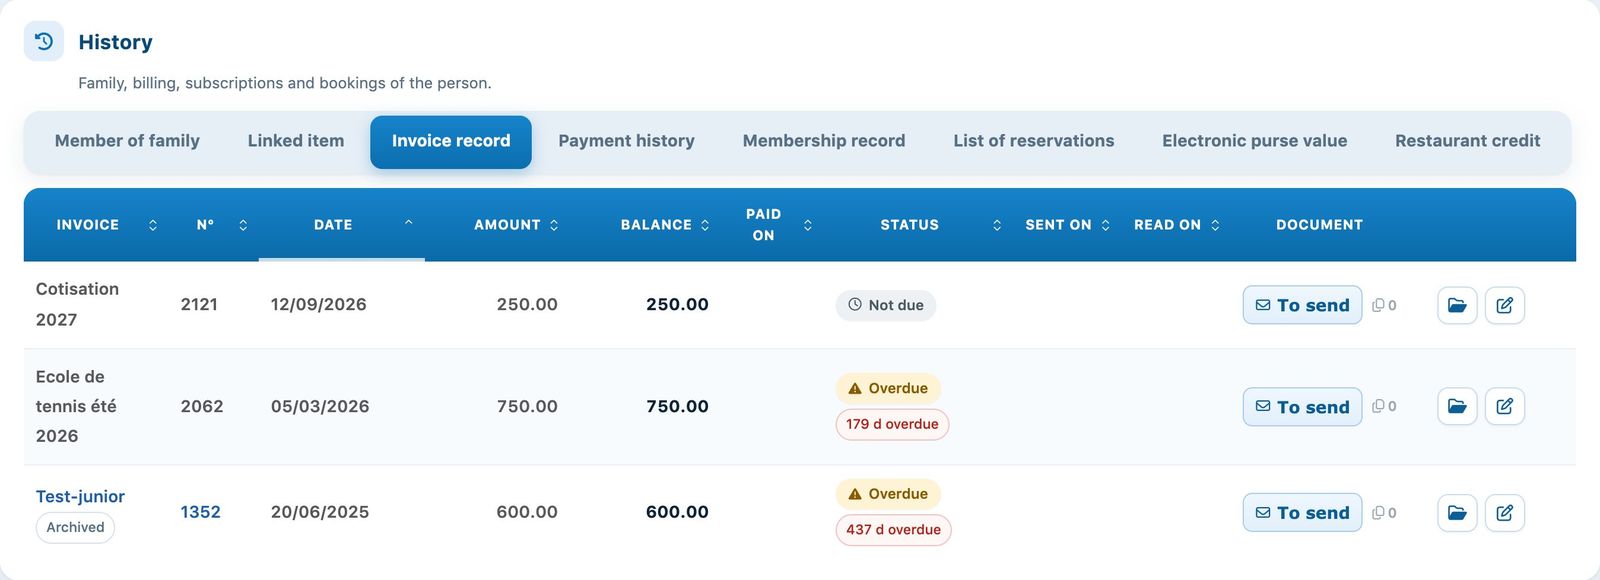Open the Membership record tab
This screenshot has height=580, width=1600.
pyautogui.click(x=824, y=141)
